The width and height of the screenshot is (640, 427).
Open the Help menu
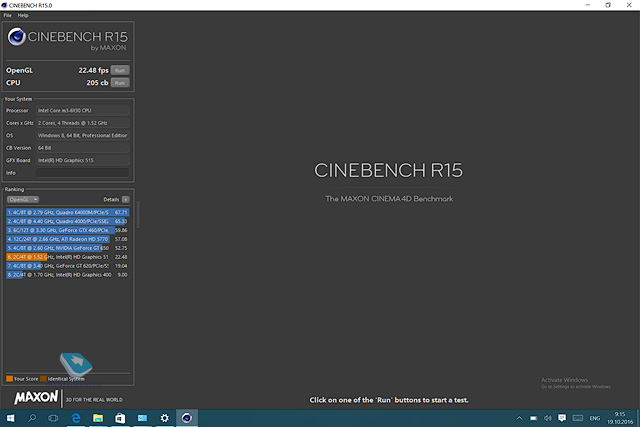click(x=23, y=15)
